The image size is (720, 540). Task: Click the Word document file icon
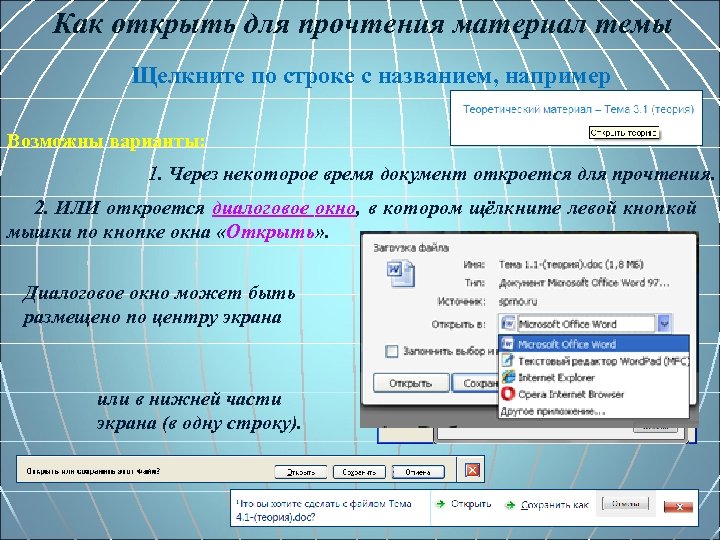click(x=400, y=273)
